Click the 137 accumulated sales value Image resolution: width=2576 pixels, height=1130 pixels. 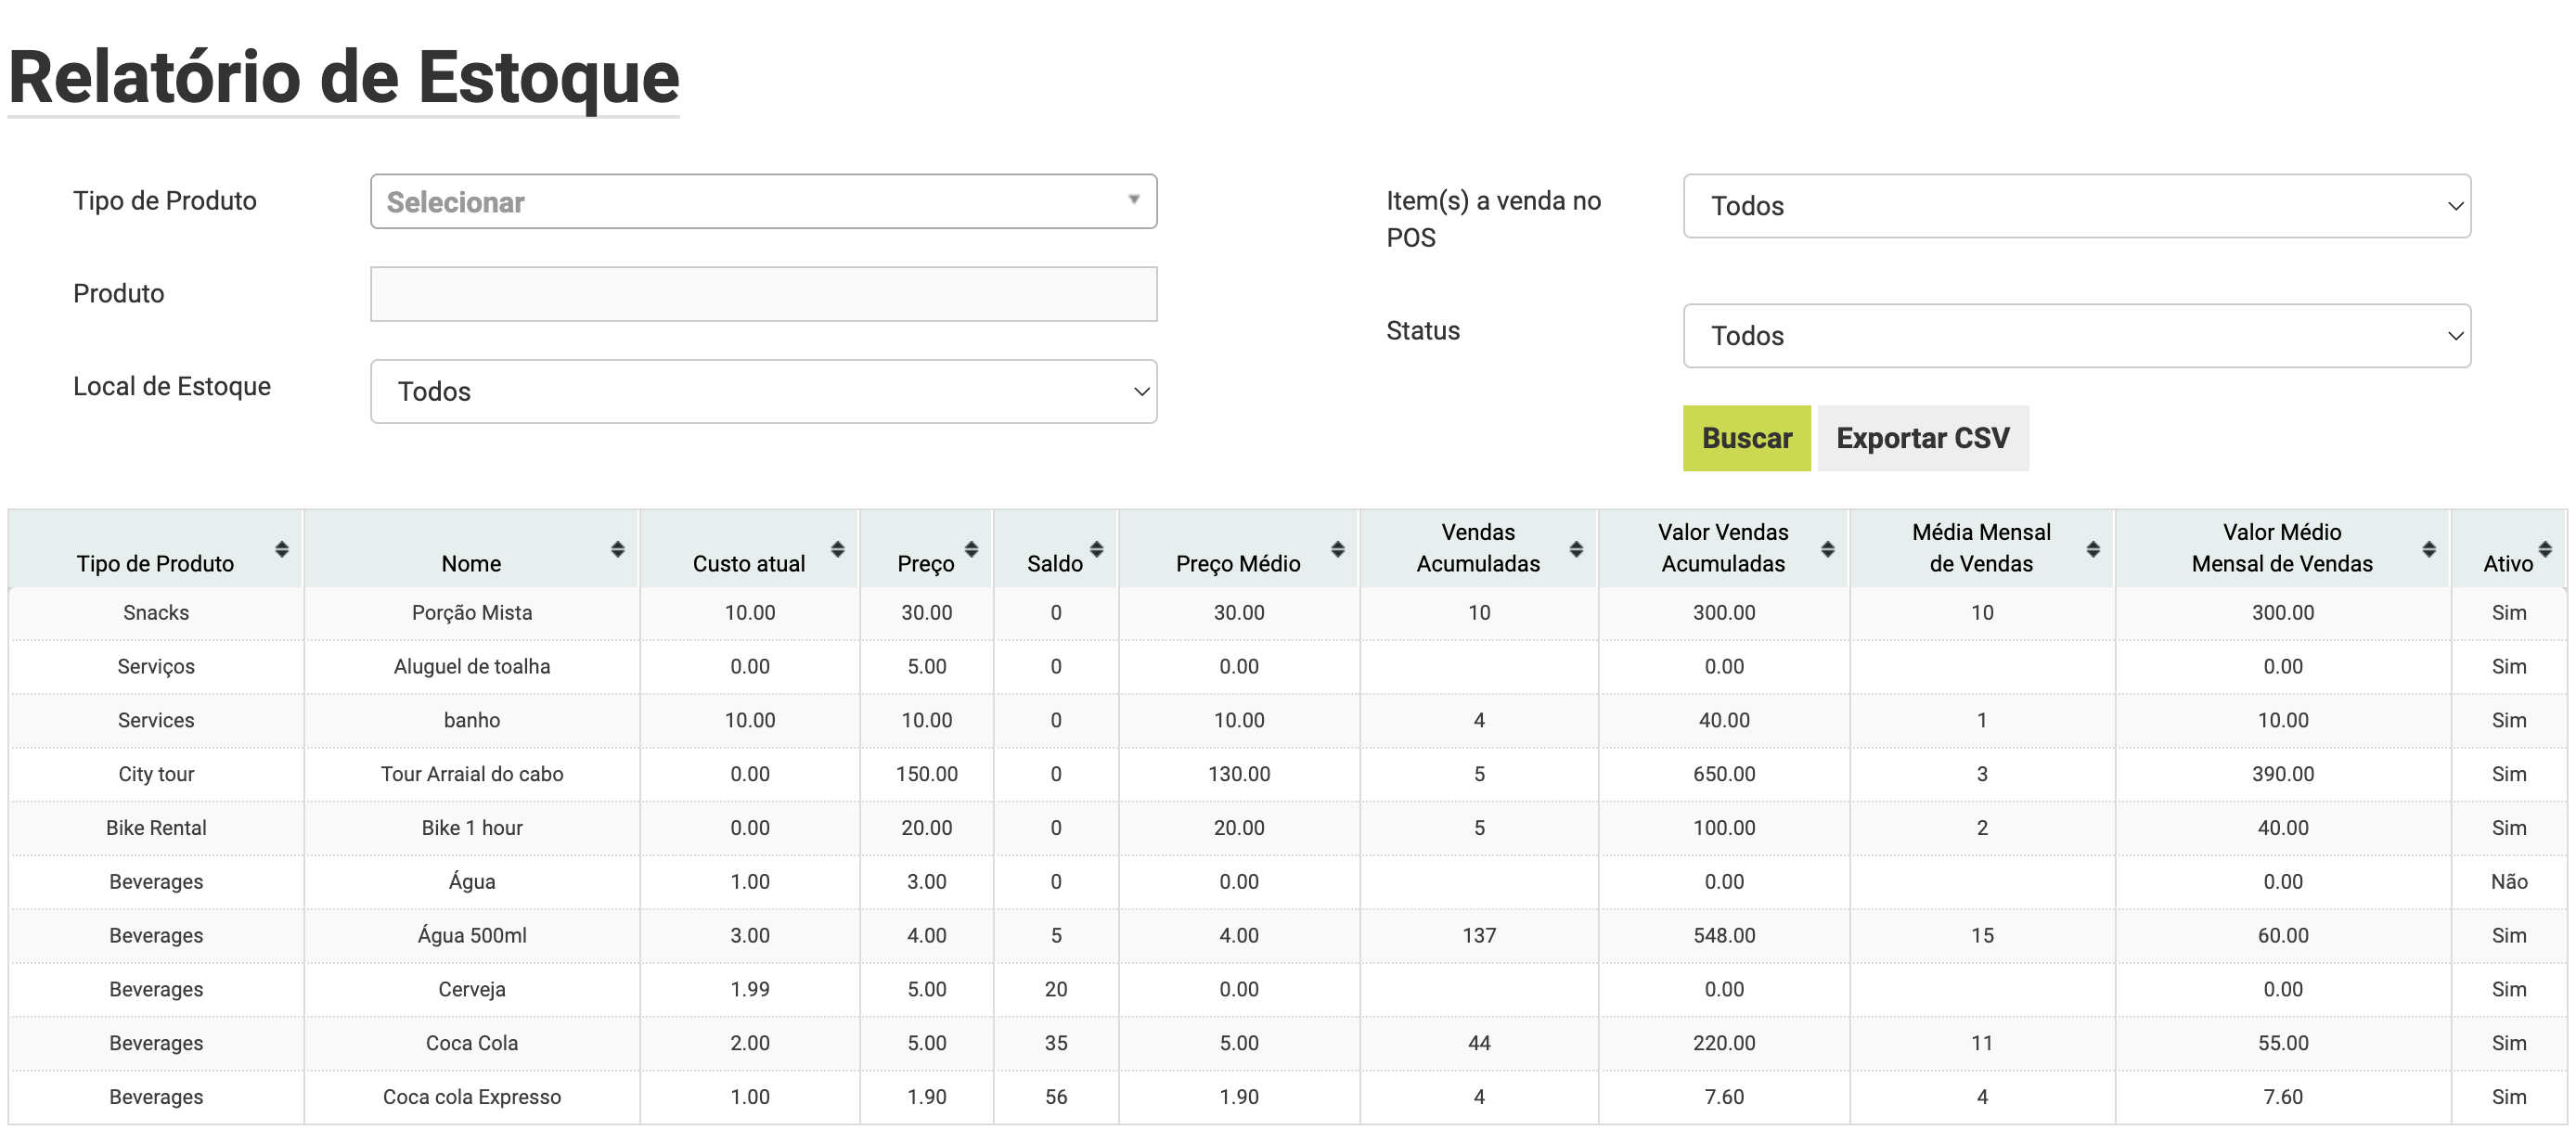click(1479, 936)
